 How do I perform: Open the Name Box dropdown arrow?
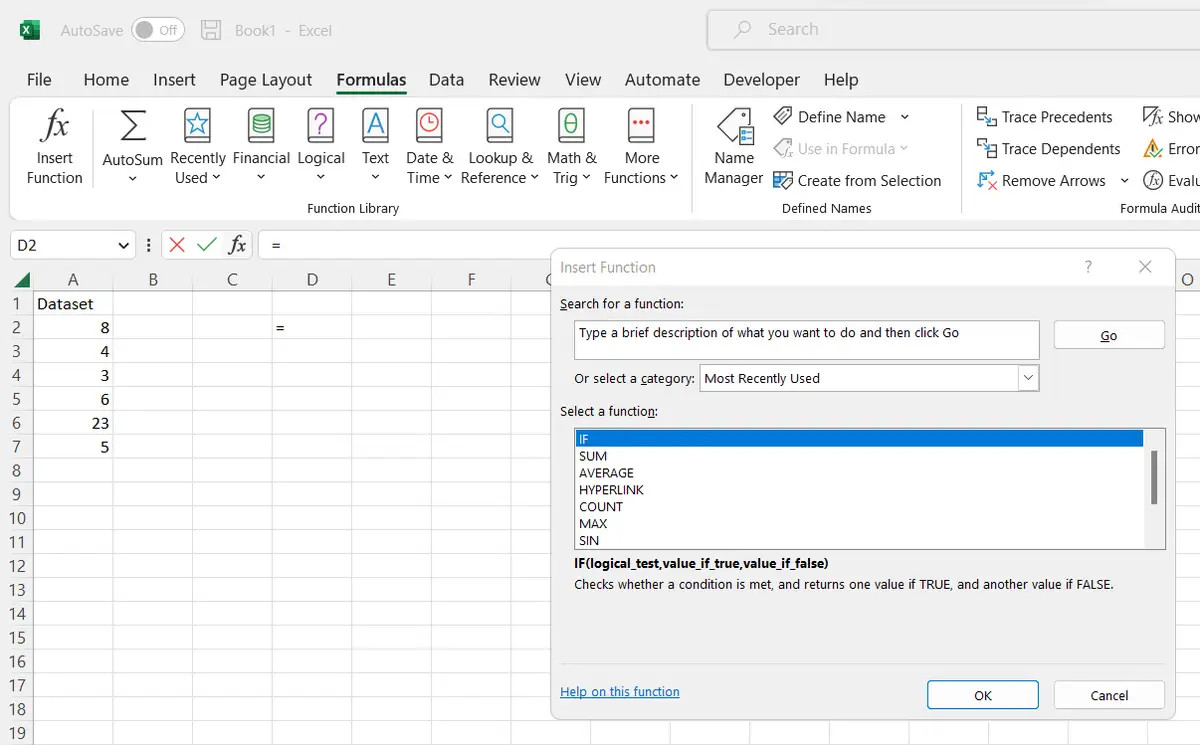124,245
